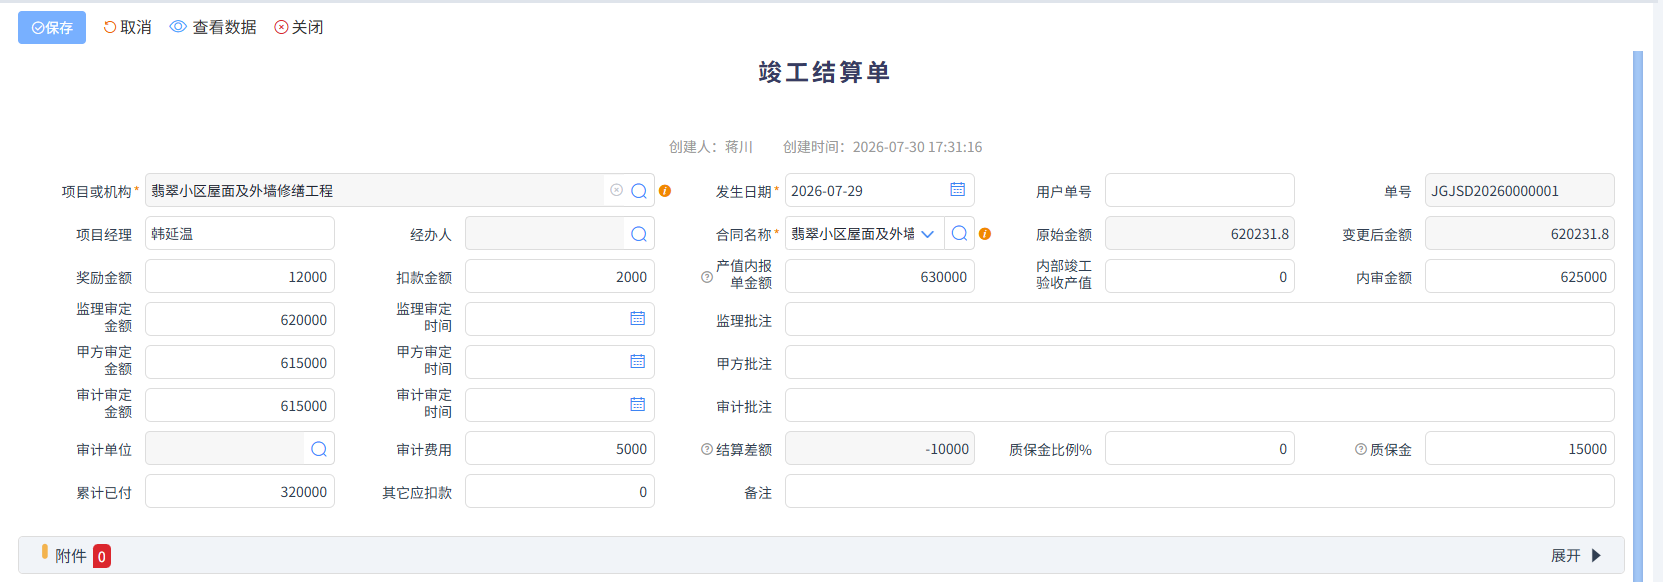
Task: Click the 监理批注 text field
Action: 1200,319
